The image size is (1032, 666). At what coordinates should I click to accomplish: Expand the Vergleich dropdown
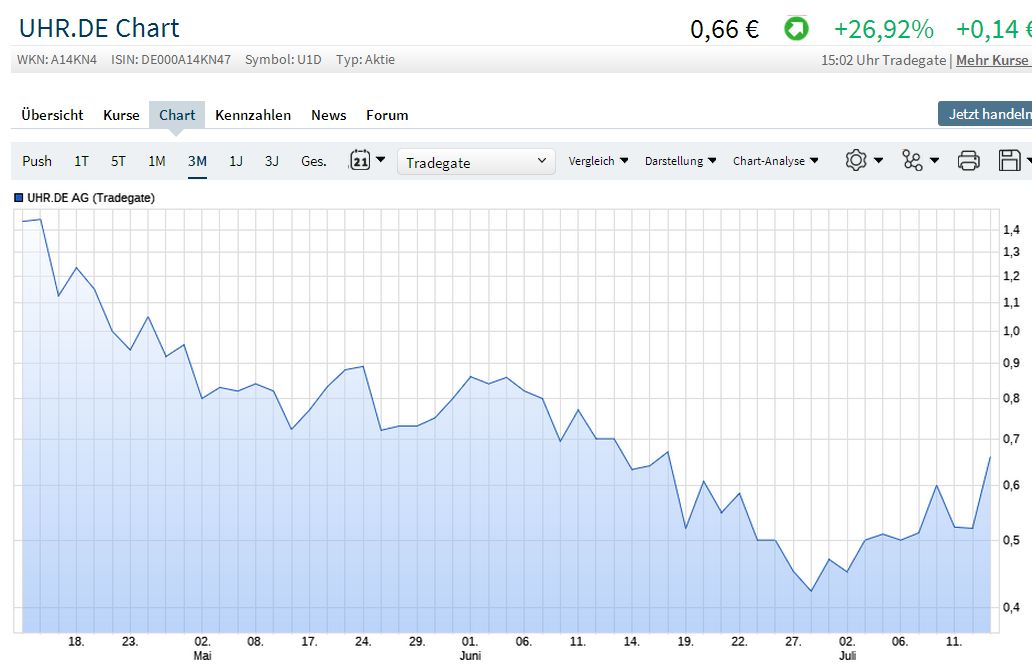coord(598,161)
